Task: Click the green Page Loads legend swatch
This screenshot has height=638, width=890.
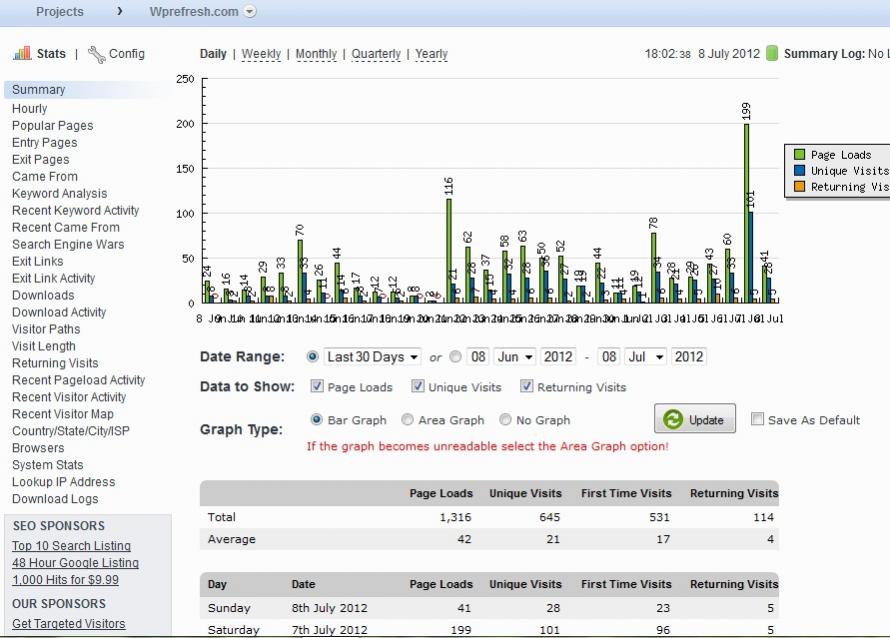Action: [800, 154]
